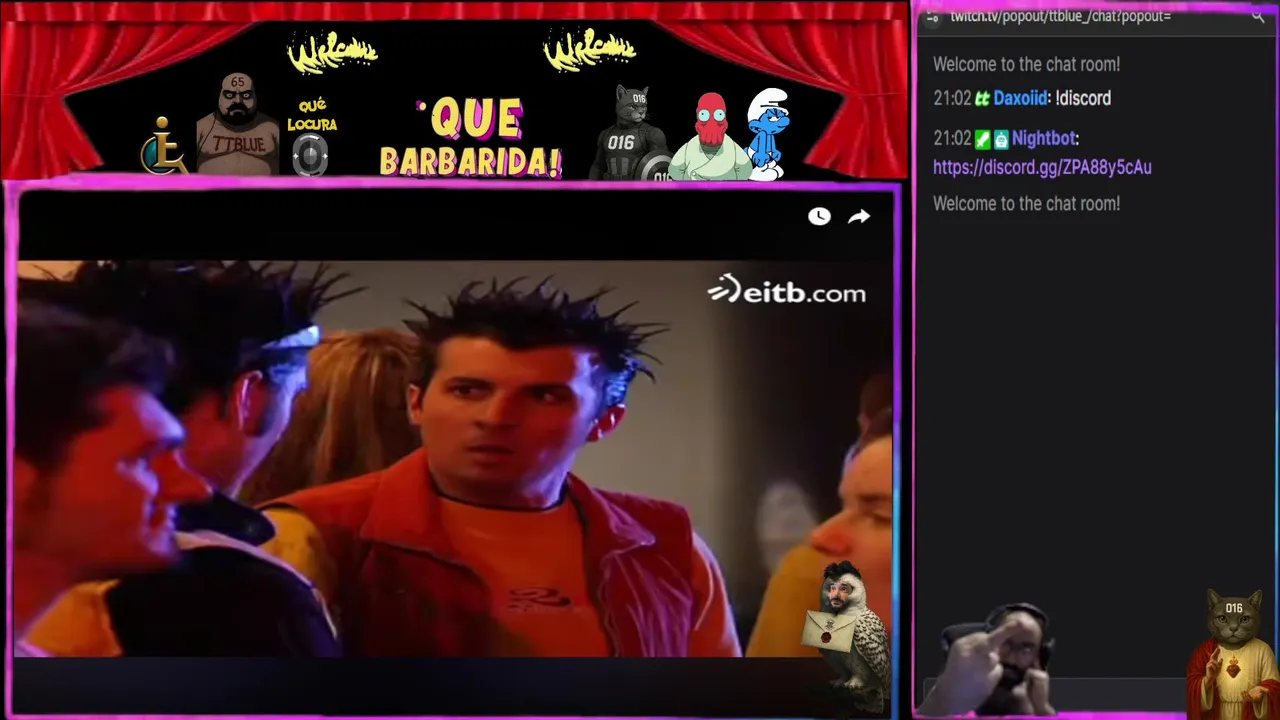This screenshot has height=720, width=1280.
Task: Click the haloed cat 016 image in the corner
Action: (x=1233, y=654)
